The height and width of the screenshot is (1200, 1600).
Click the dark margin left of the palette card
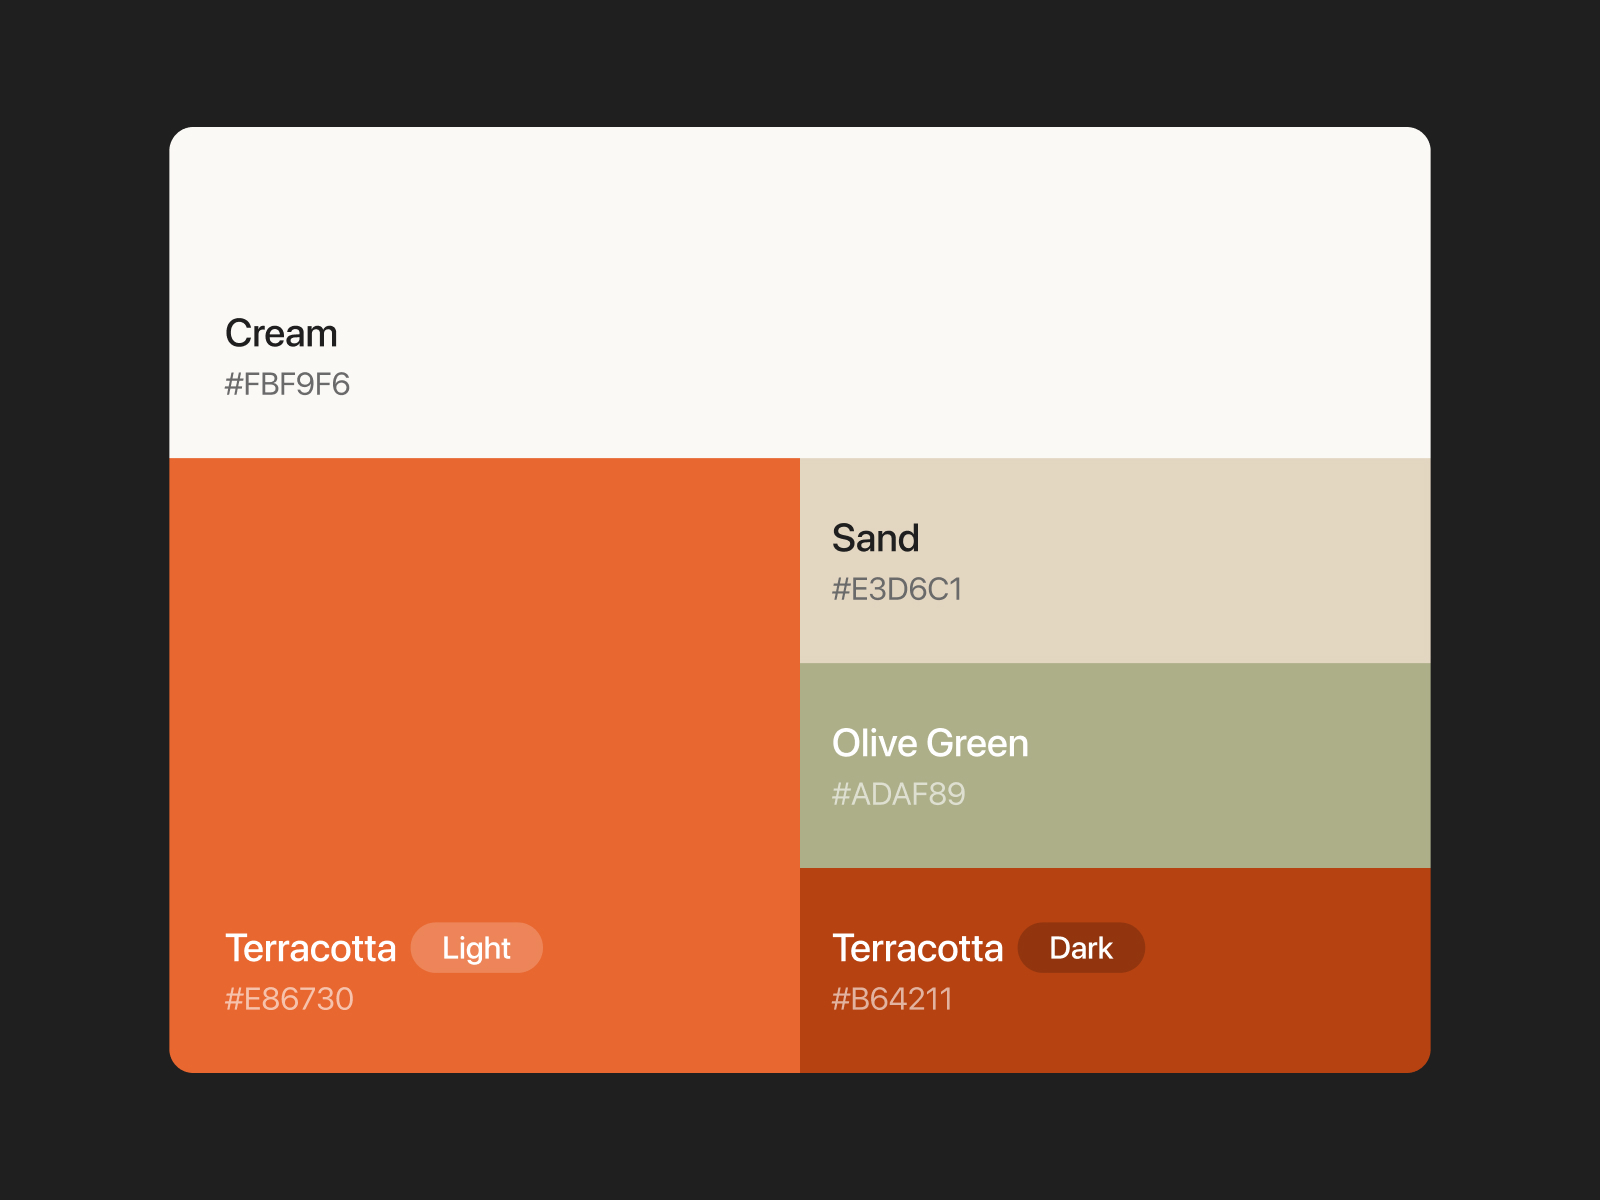click(84, 600)
